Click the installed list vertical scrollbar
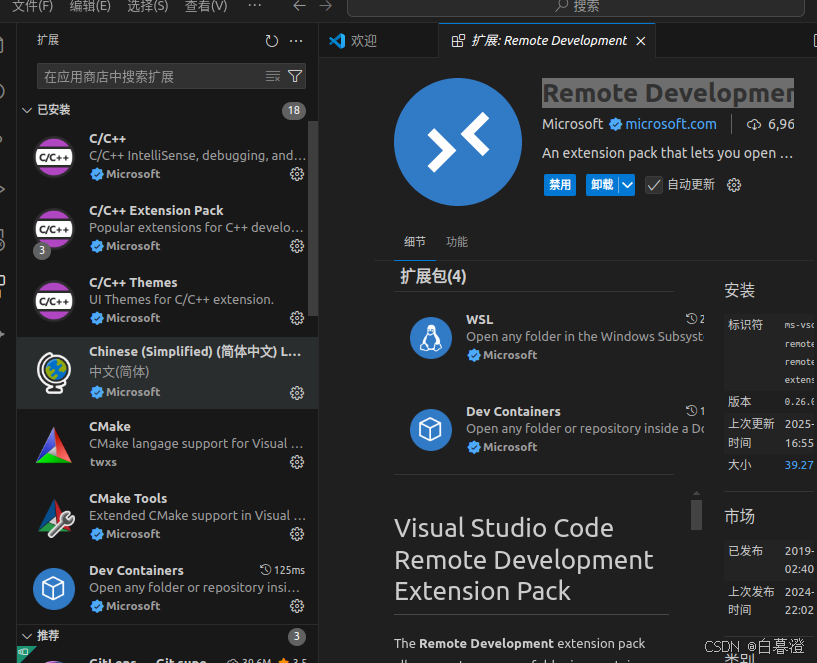 [x=313, y=218]
